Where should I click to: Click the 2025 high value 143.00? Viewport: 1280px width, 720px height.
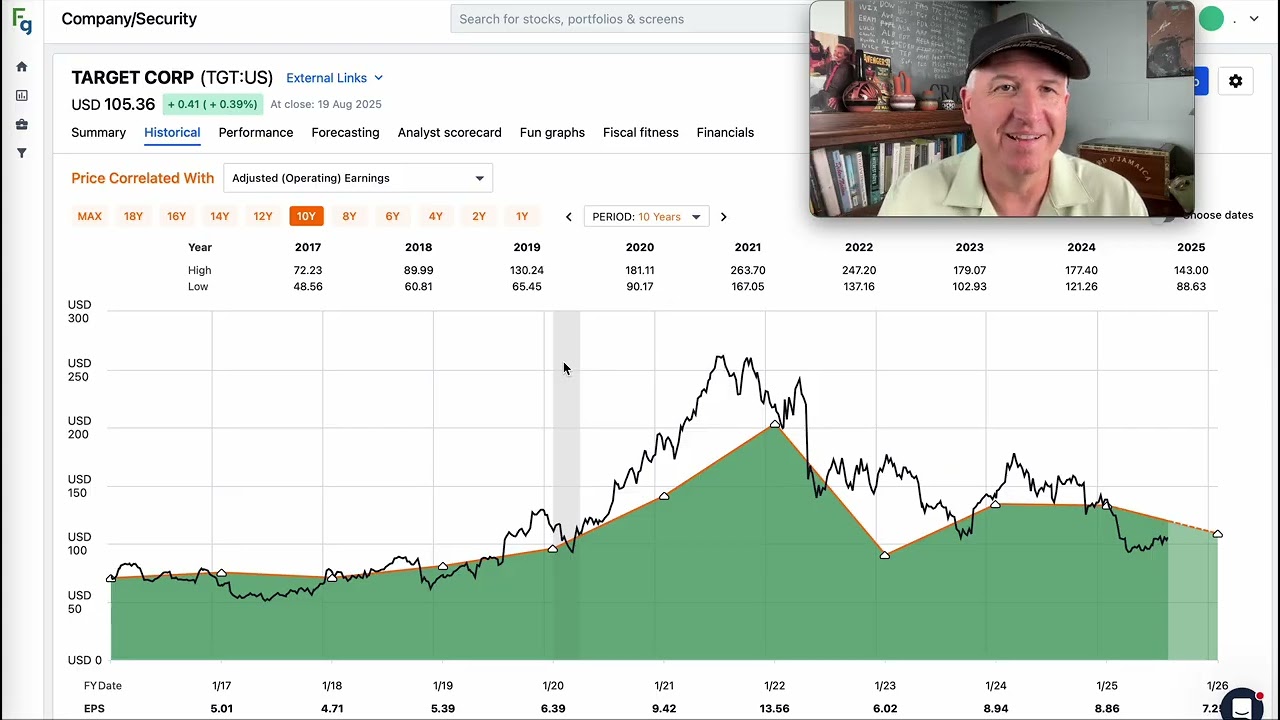(1191, 270)
